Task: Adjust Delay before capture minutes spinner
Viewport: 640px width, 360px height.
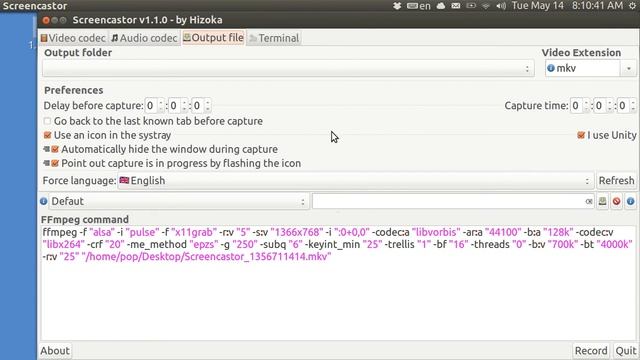Action: (x=178, y=106)
